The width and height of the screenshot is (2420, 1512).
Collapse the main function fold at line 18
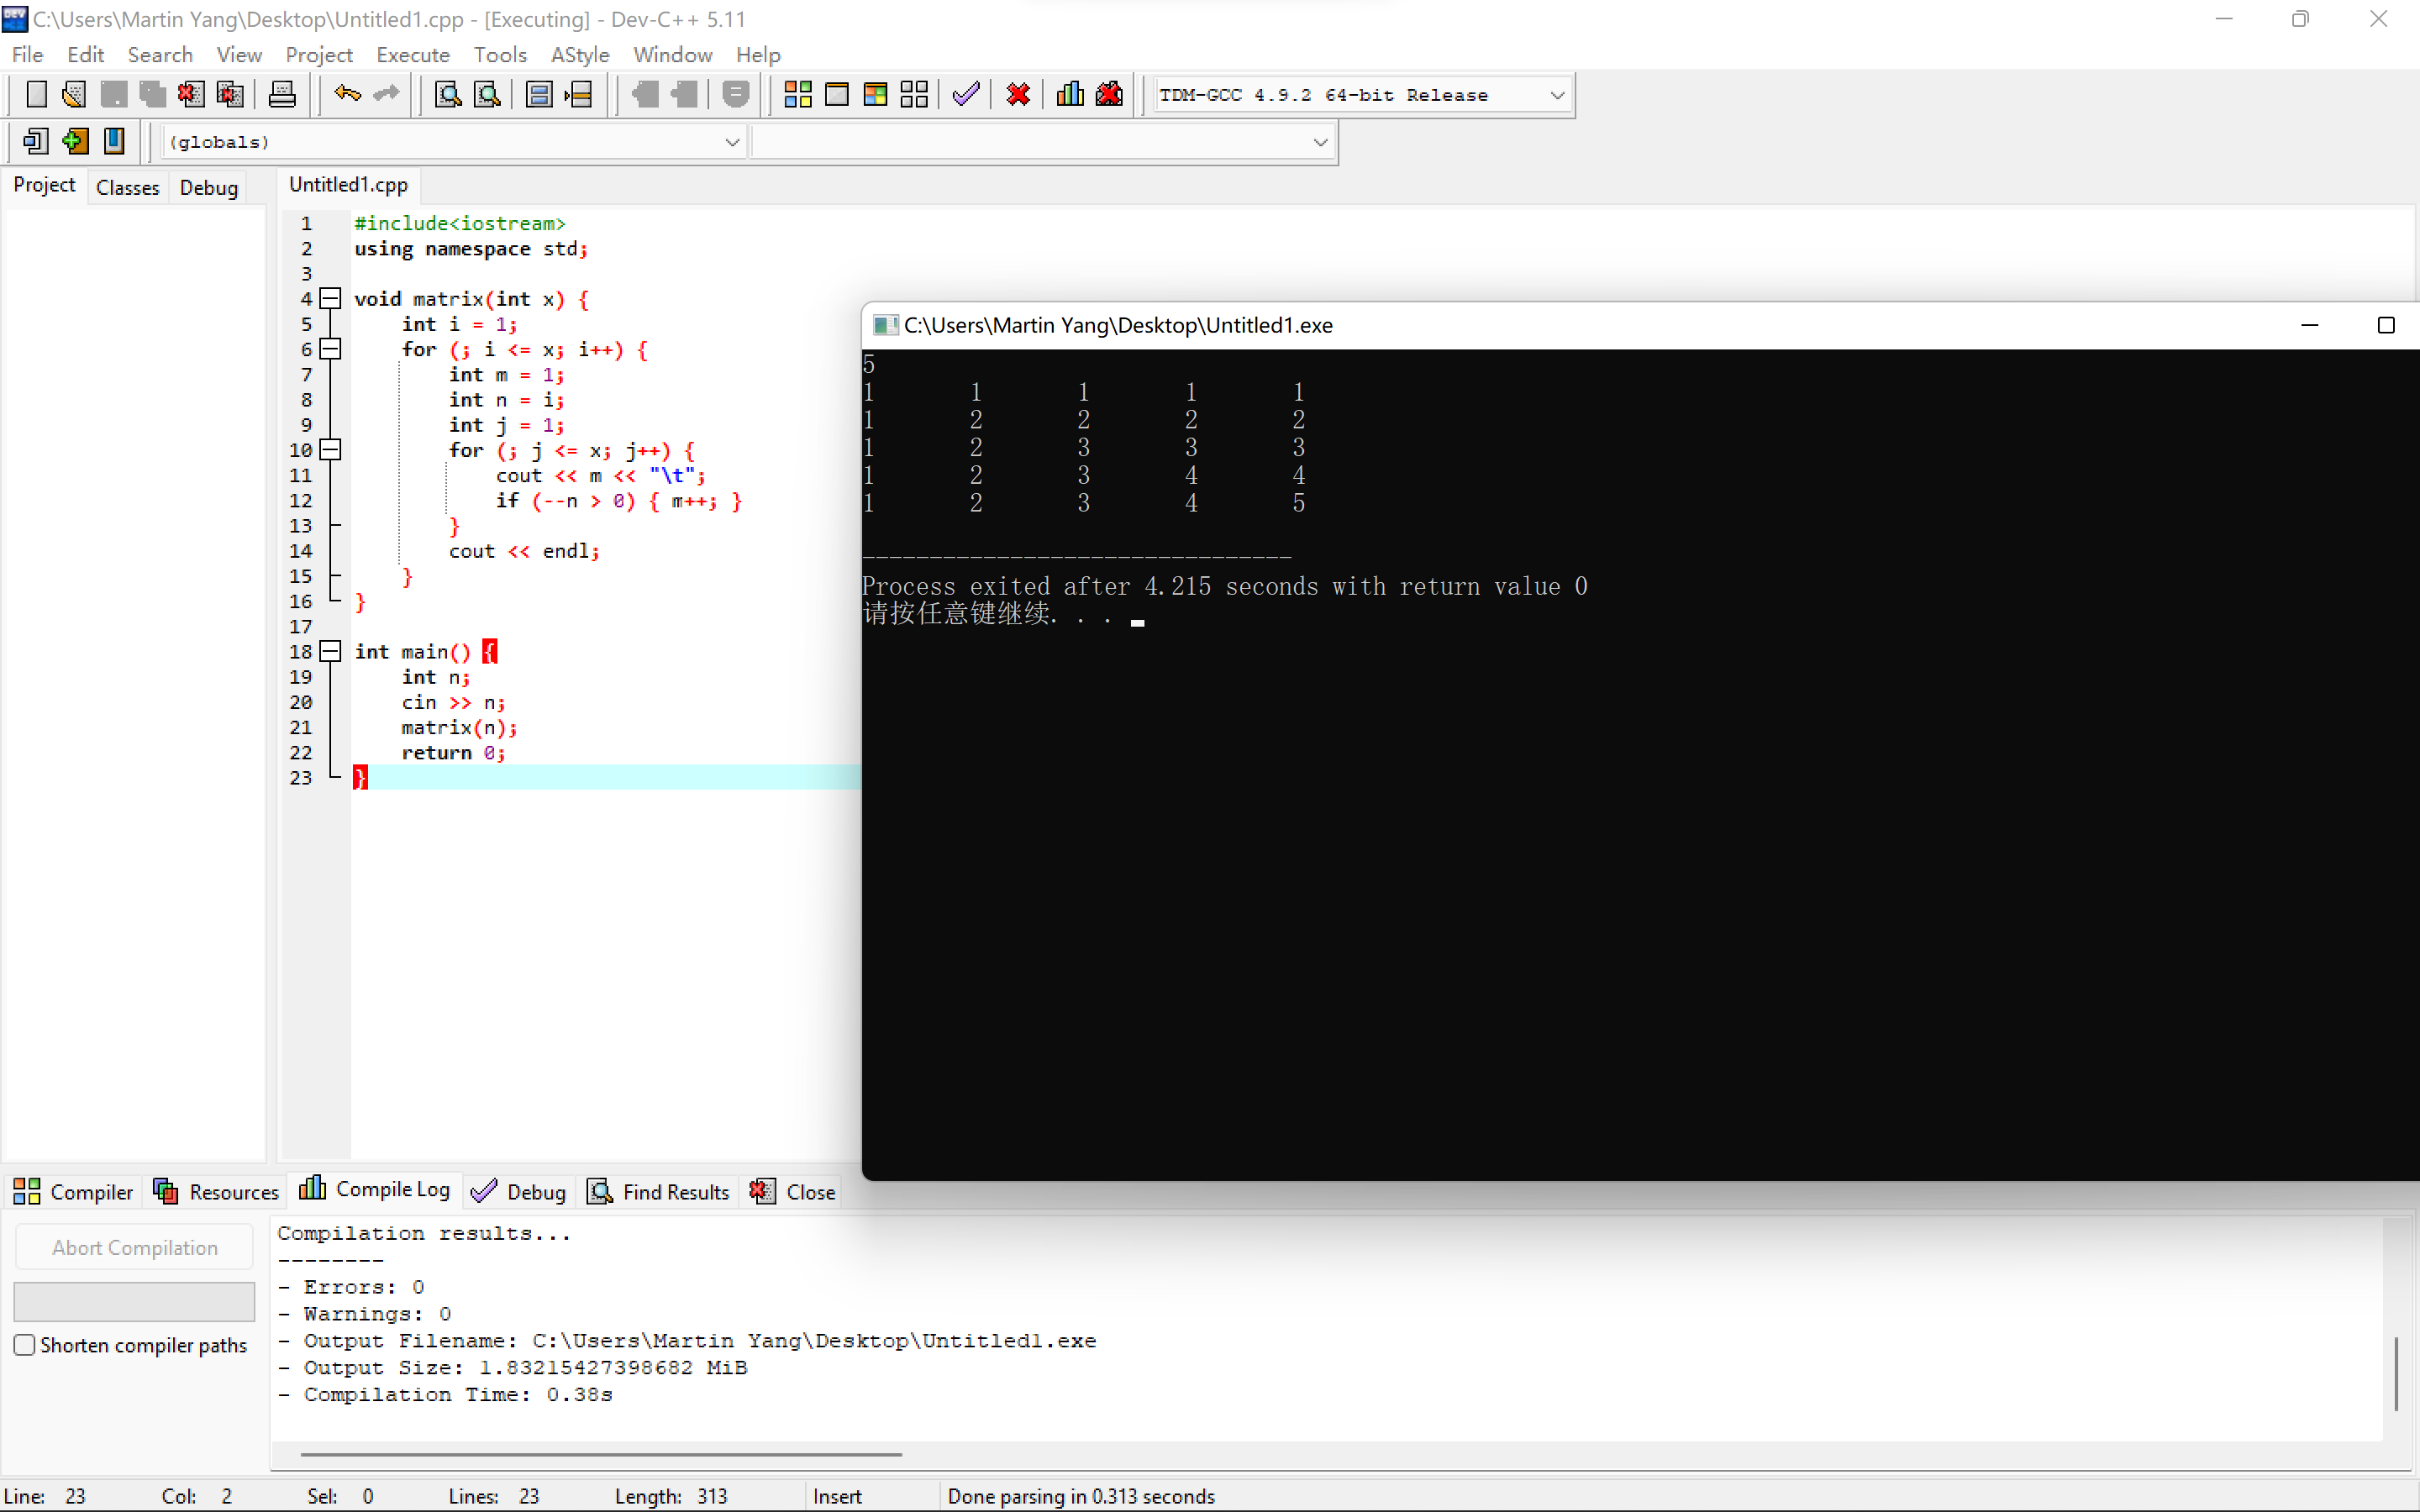pyautogui.click(x=331, y=651)
